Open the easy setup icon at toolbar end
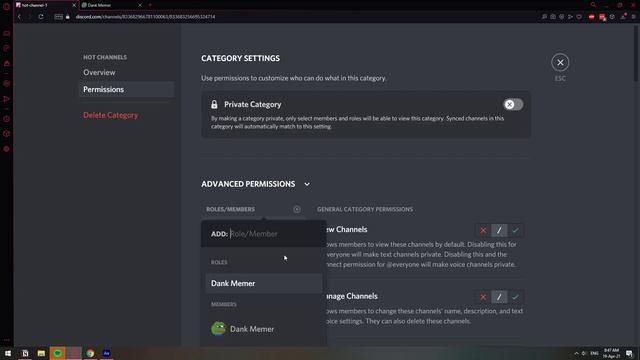Viewport: 640px width, 360px height. (633, 17)
